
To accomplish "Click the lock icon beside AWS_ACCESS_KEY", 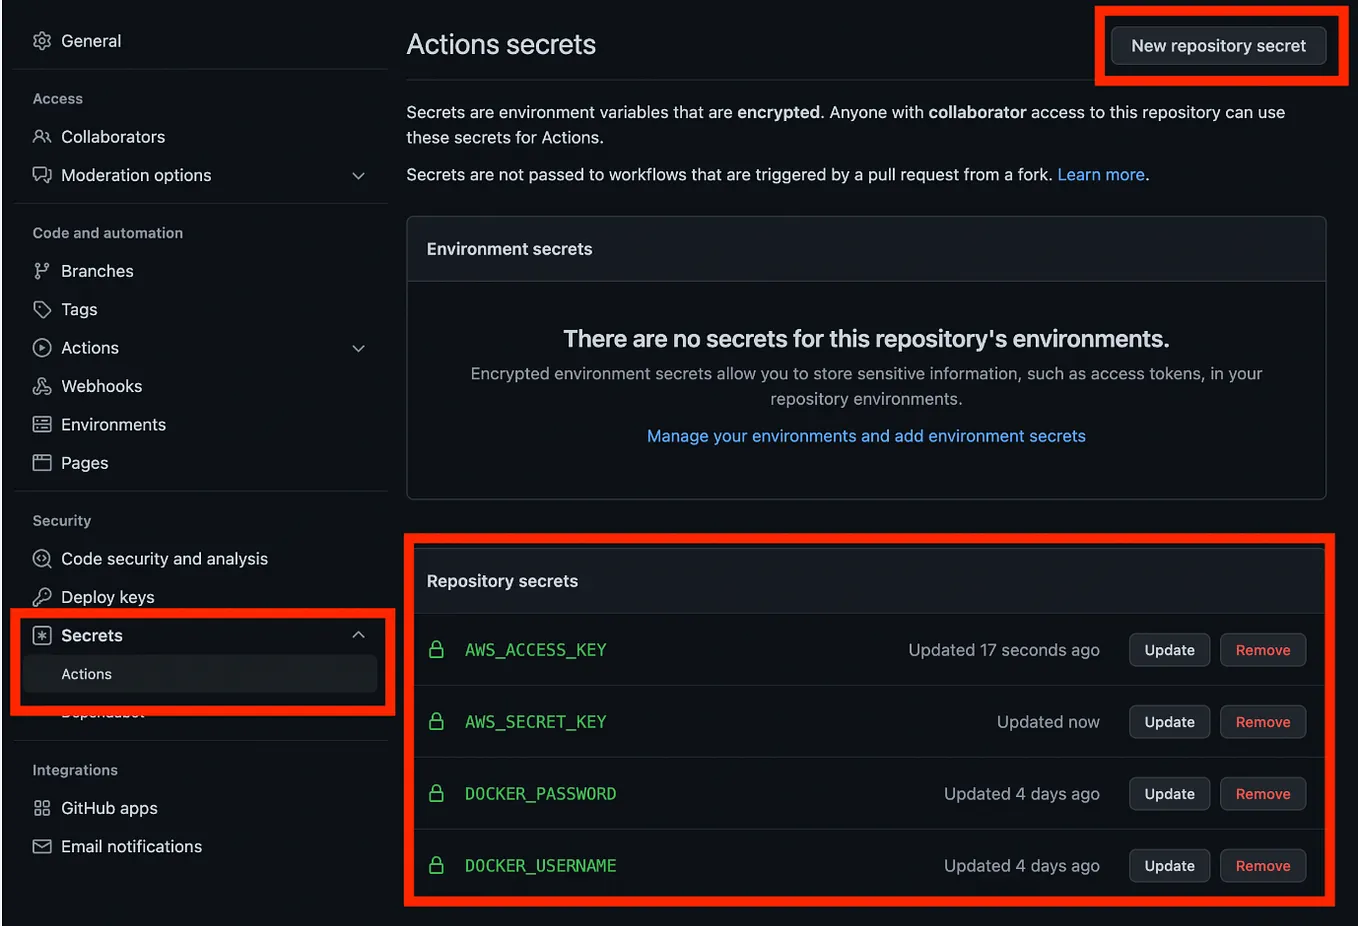I will pyautogui.click(x=436, y=649).
